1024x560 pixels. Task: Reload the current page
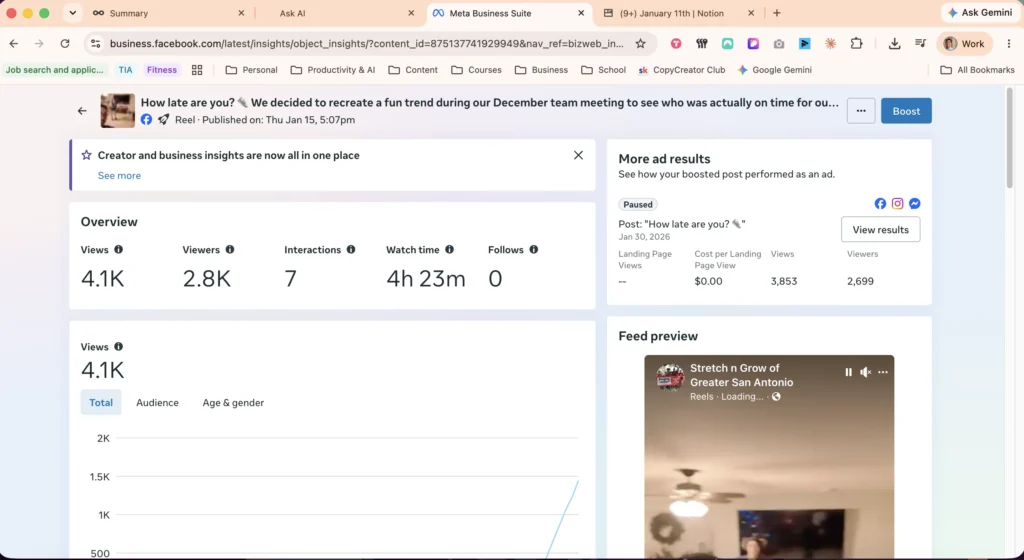pyautogui.click(x=65, y=44)
